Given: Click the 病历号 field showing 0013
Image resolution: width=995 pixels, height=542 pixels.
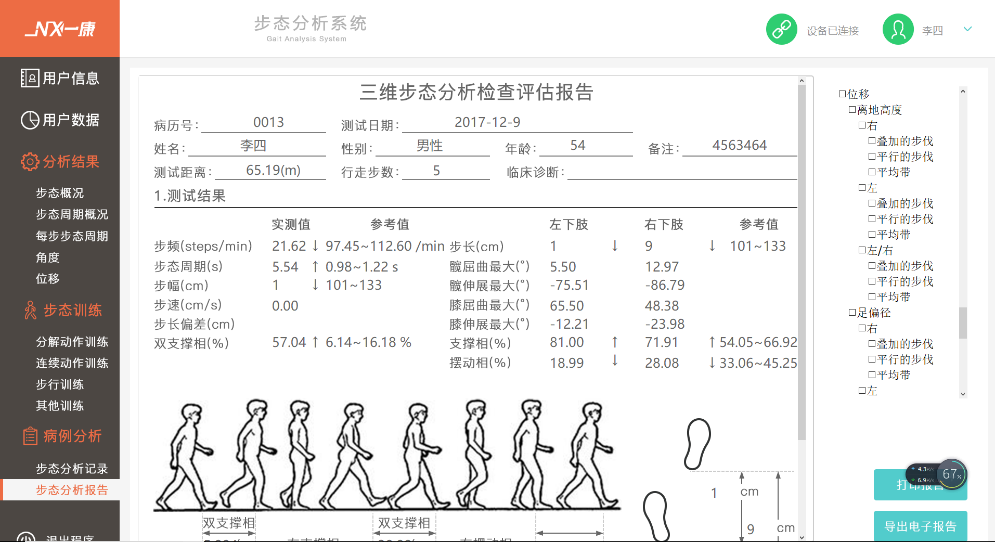Looking at the screenshot, I should point(268,123).
